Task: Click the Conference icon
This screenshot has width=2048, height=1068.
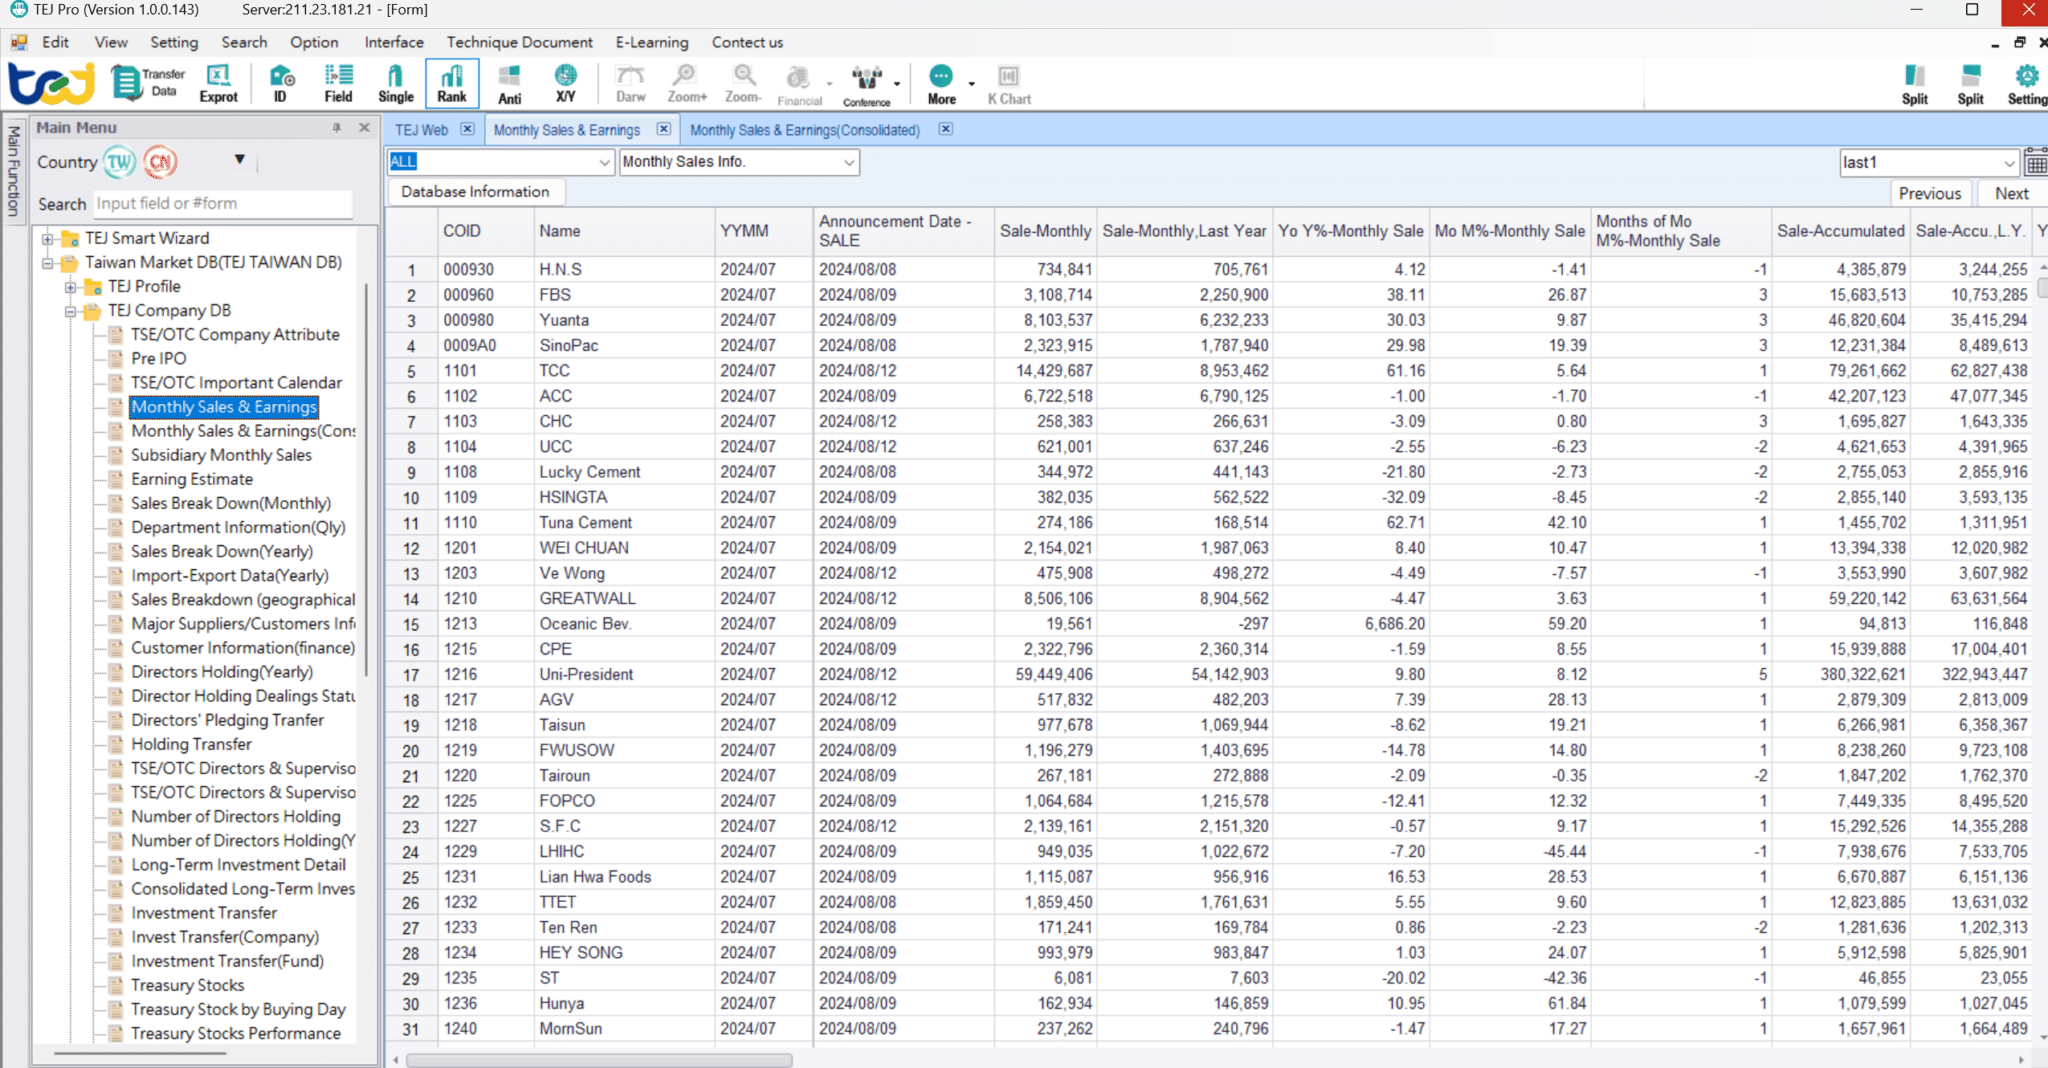Action: pos(865,82)
